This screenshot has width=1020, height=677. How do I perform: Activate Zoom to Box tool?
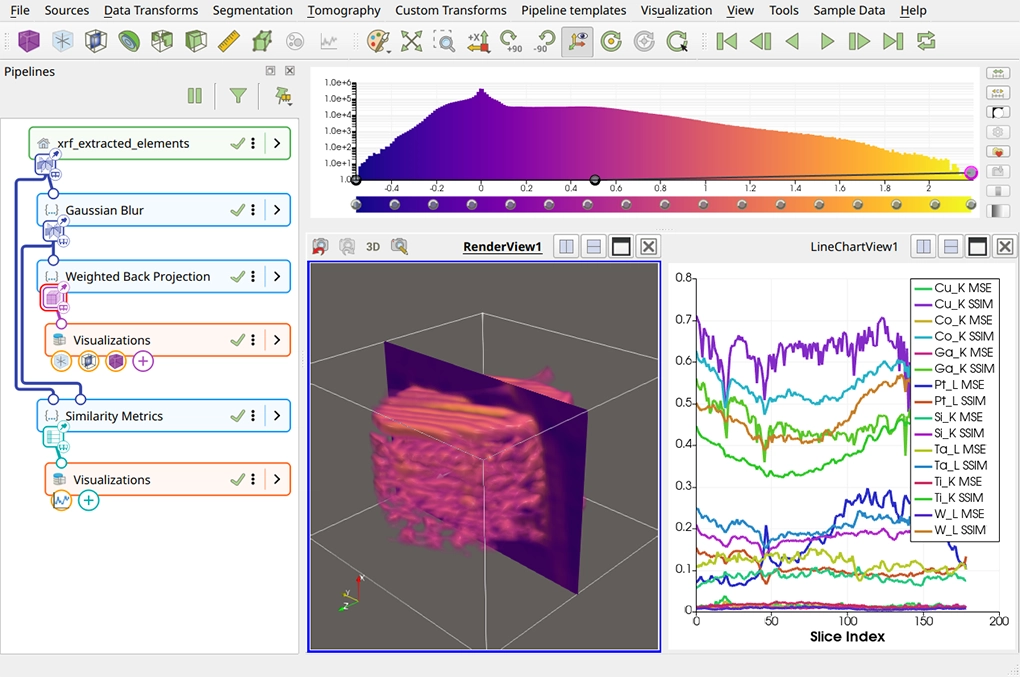coord(444,41)
